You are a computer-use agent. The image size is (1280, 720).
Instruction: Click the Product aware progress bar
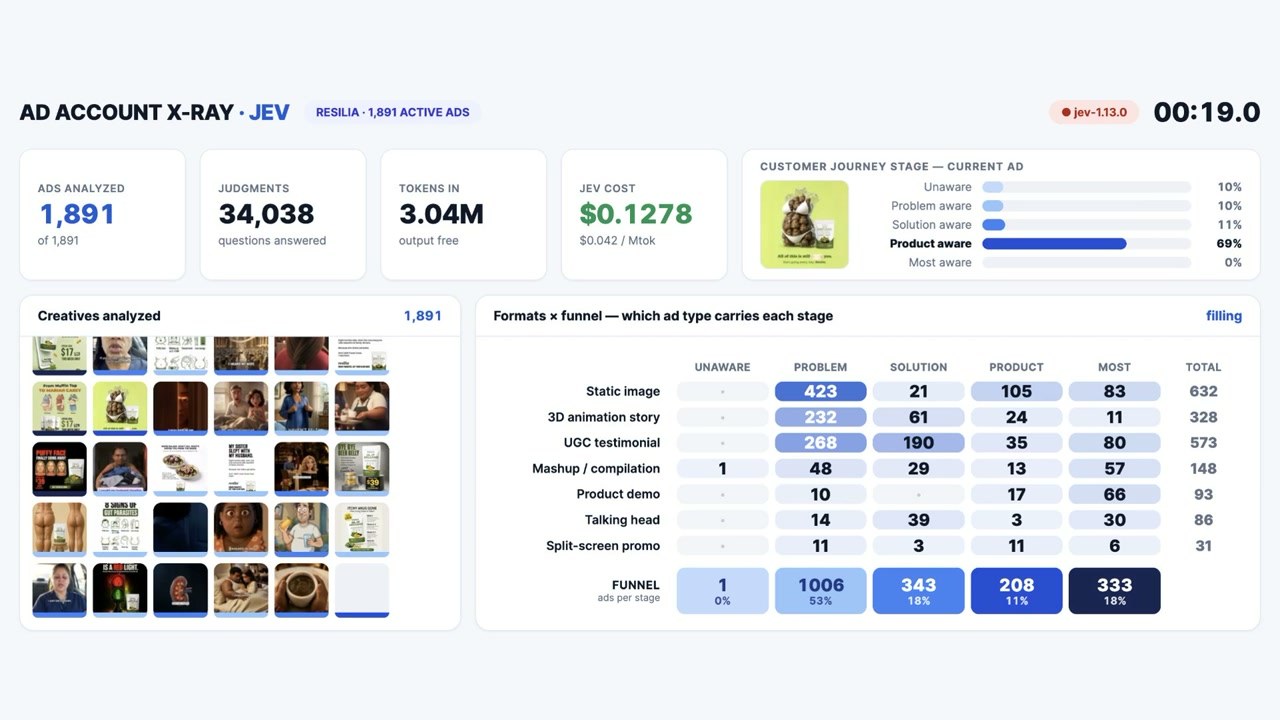point(1086,244)
